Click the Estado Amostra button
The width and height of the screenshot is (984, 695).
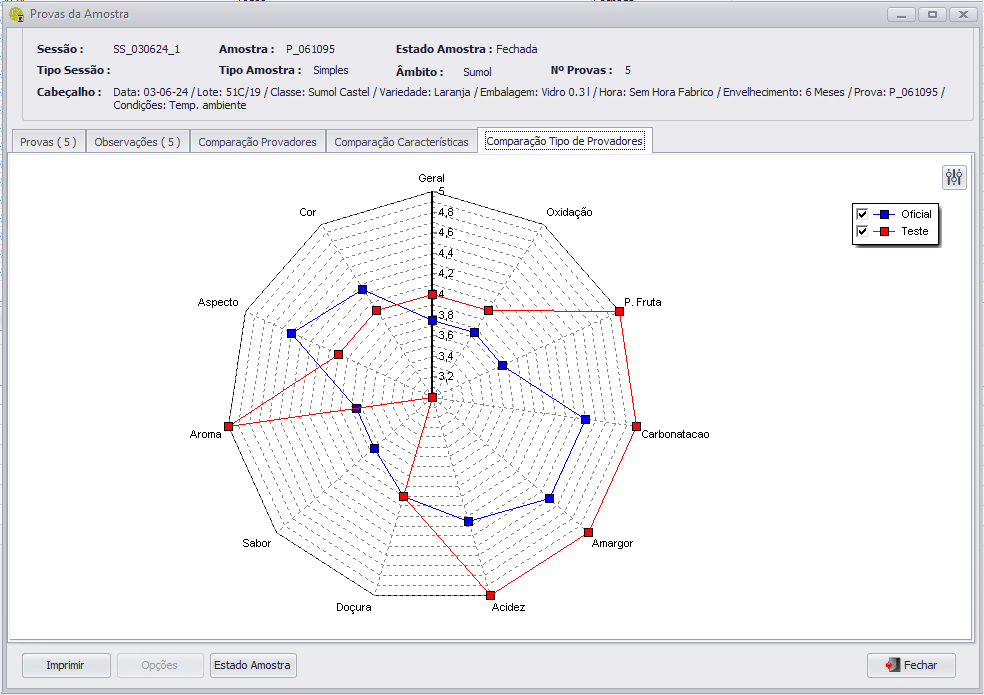pyautogui.click(x=253, y=665)
